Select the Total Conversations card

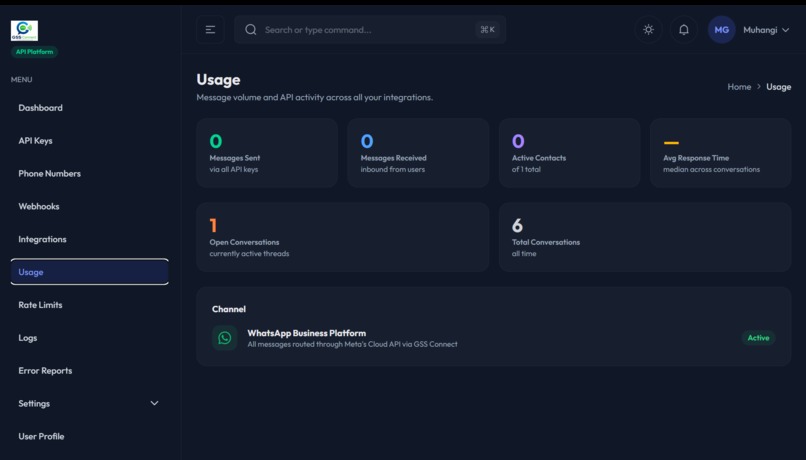[645, 237]
